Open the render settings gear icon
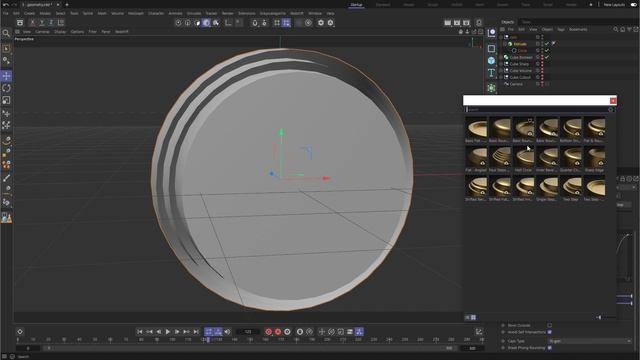The image size is (640, 360). [x=466, y=23]
